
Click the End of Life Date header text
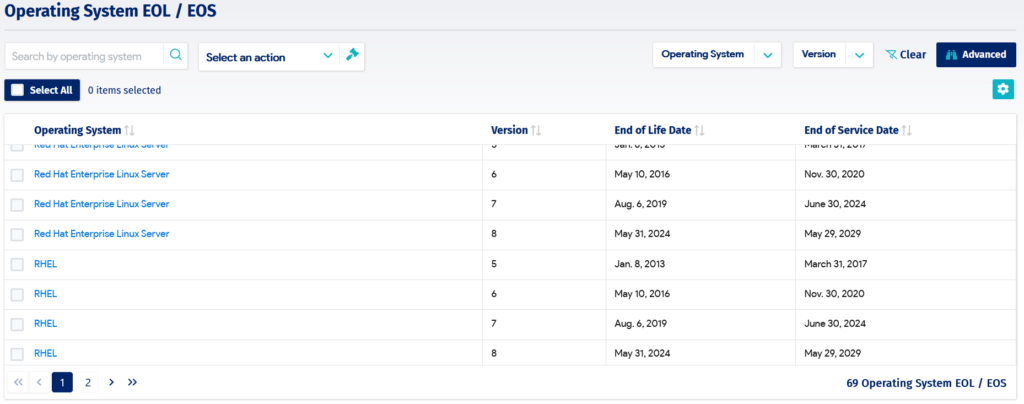tap(652, 130)
